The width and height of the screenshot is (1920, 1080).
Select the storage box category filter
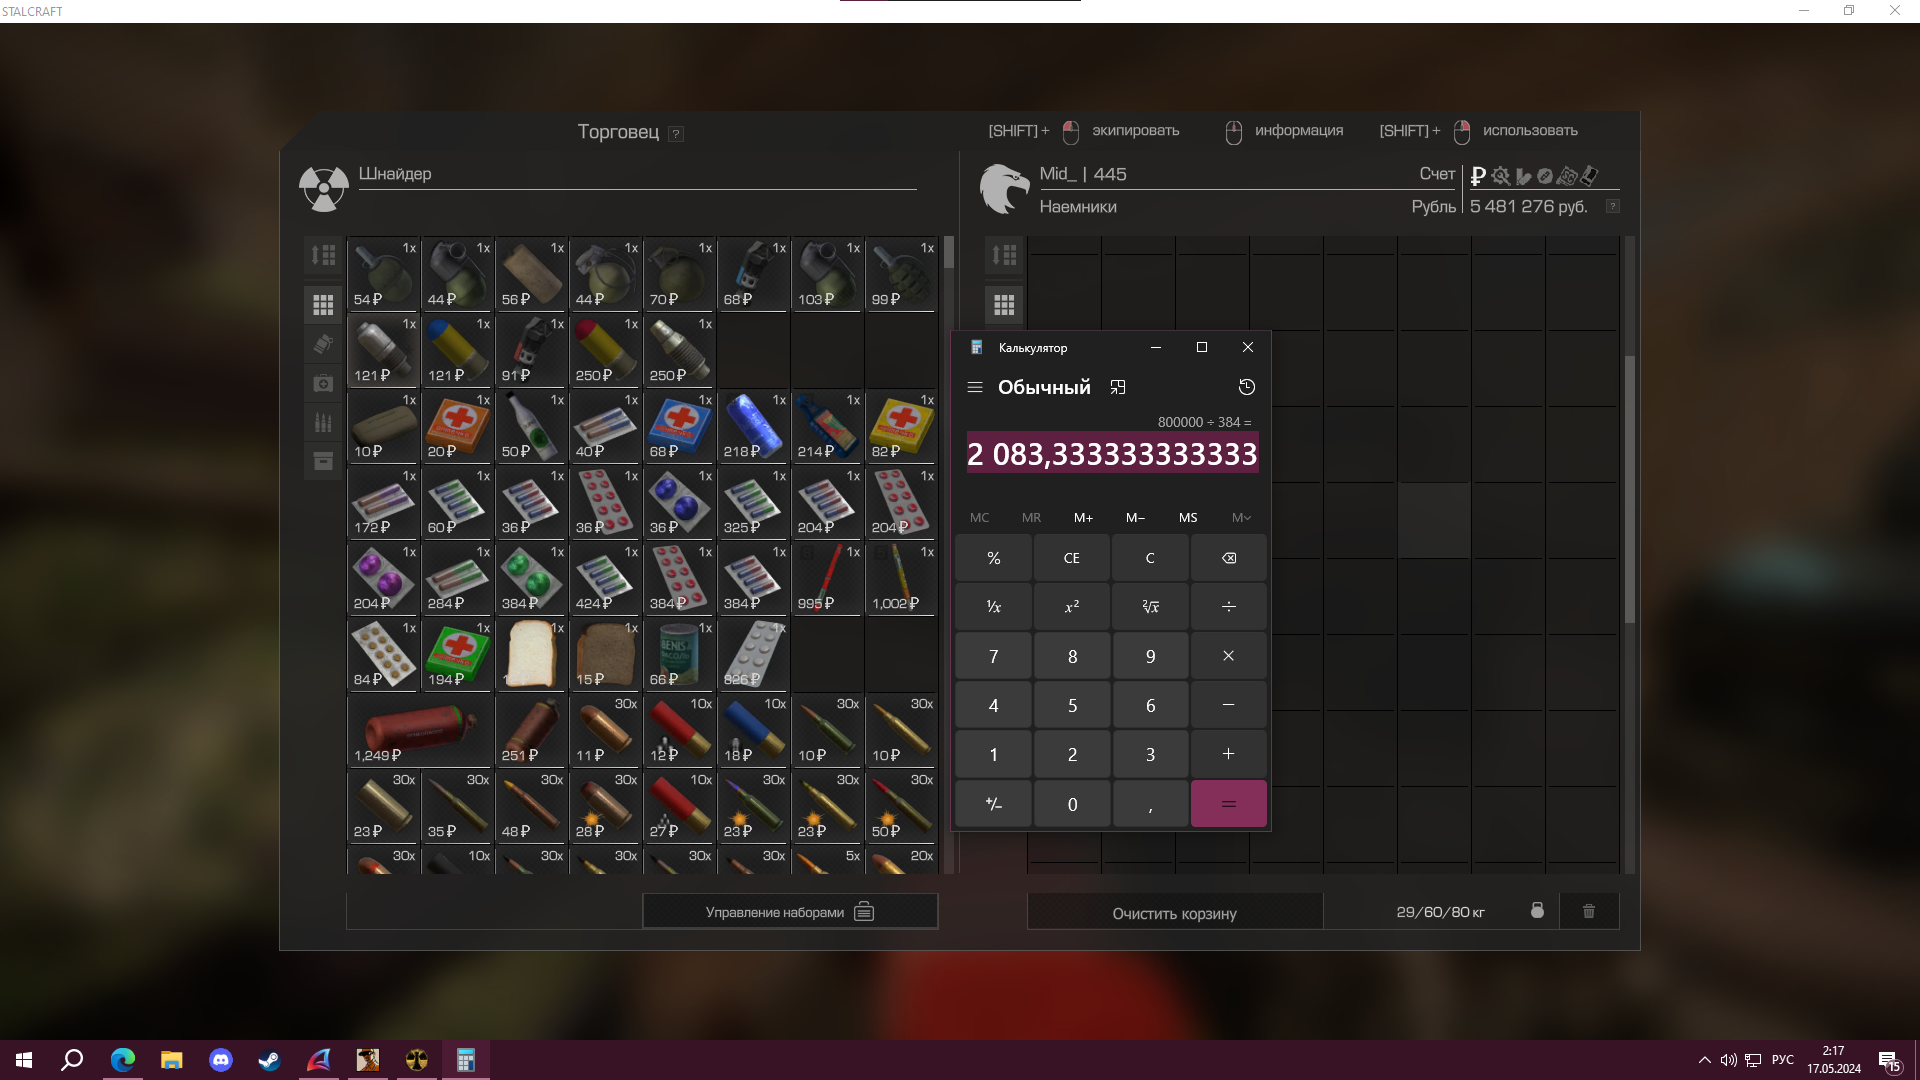click(x=323, y=461)
